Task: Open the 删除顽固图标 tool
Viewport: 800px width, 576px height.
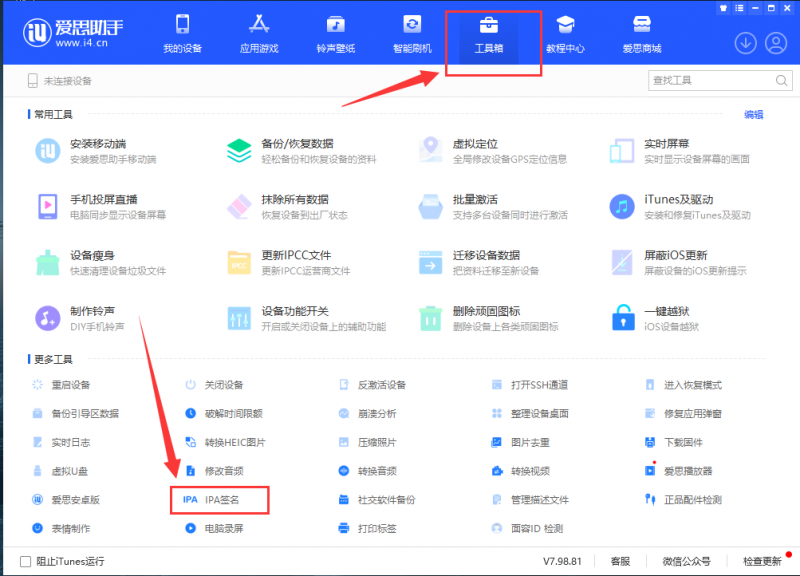Action: click(488, 318)
